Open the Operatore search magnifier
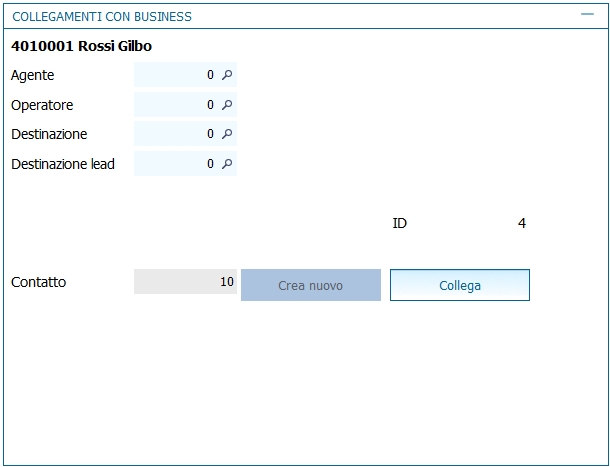The image size is (610, 467). (227, 105)
